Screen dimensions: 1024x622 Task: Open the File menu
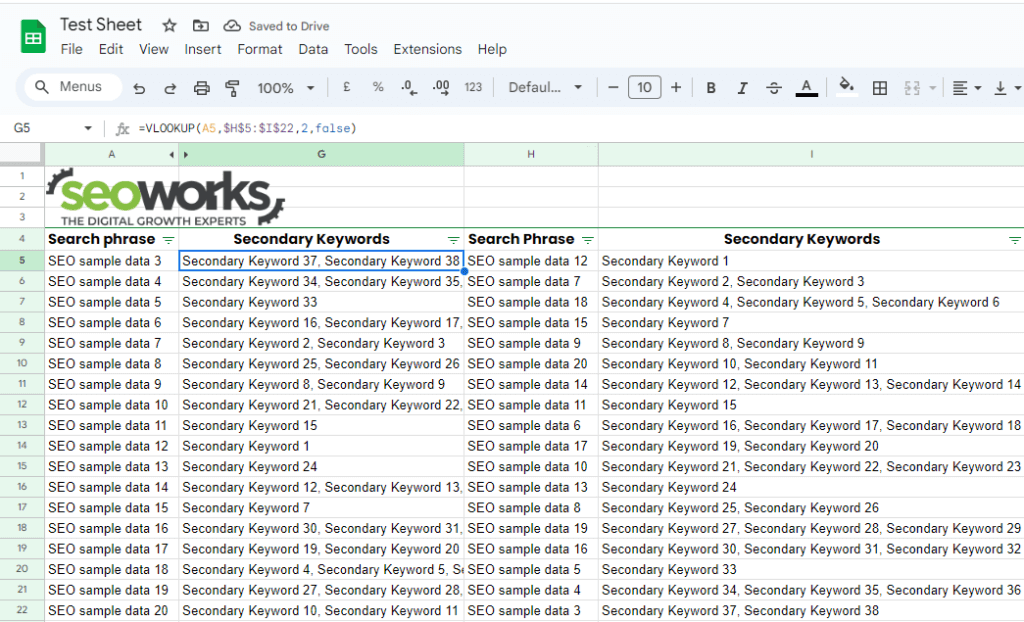(x=71, y=49)
